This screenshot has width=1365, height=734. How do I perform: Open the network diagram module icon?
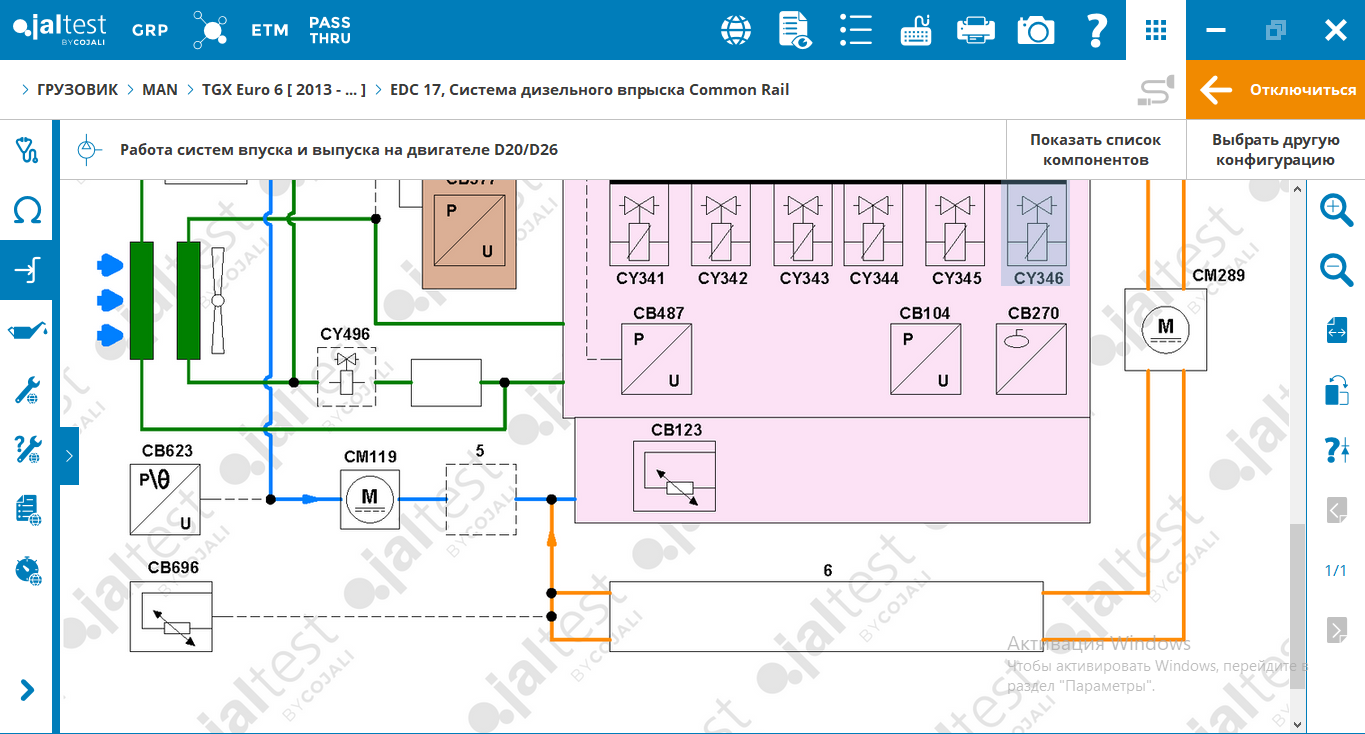point(210,30)
